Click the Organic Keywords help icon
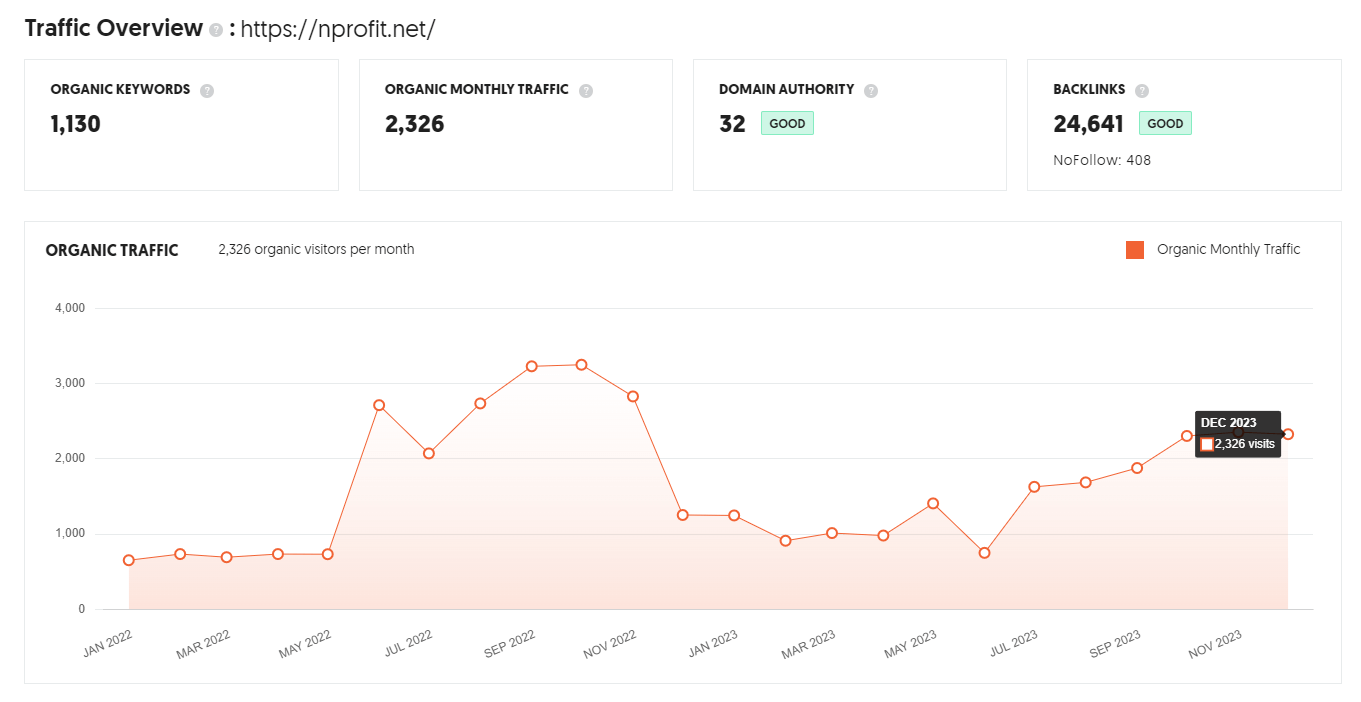 tap(207, 90)
